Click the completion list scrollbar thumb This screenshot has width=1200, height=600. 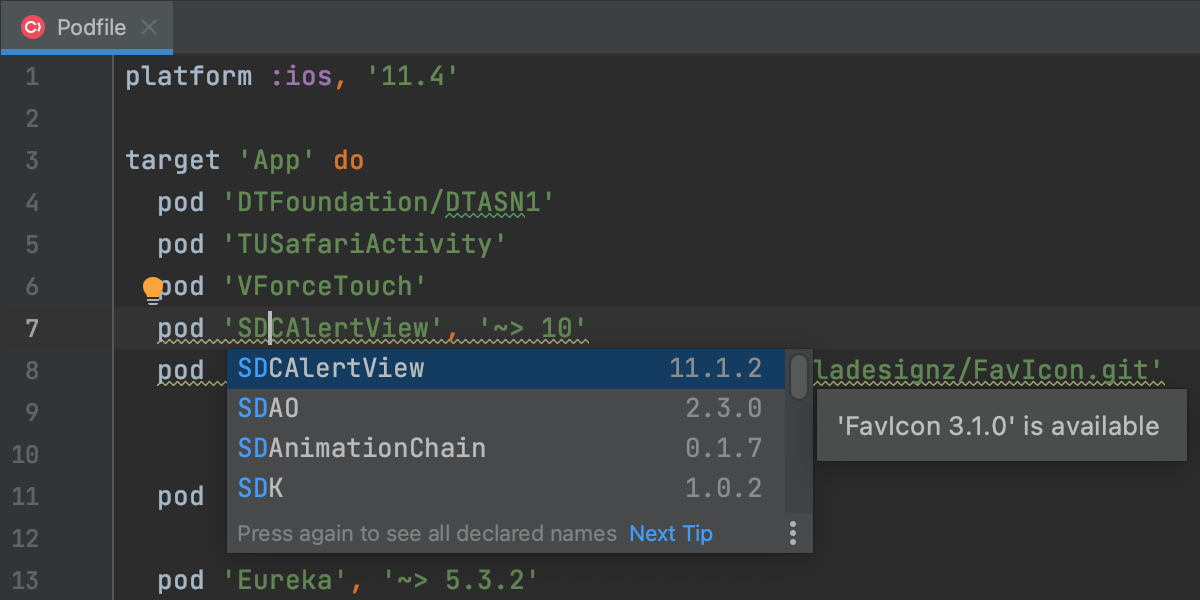(799, 378)
